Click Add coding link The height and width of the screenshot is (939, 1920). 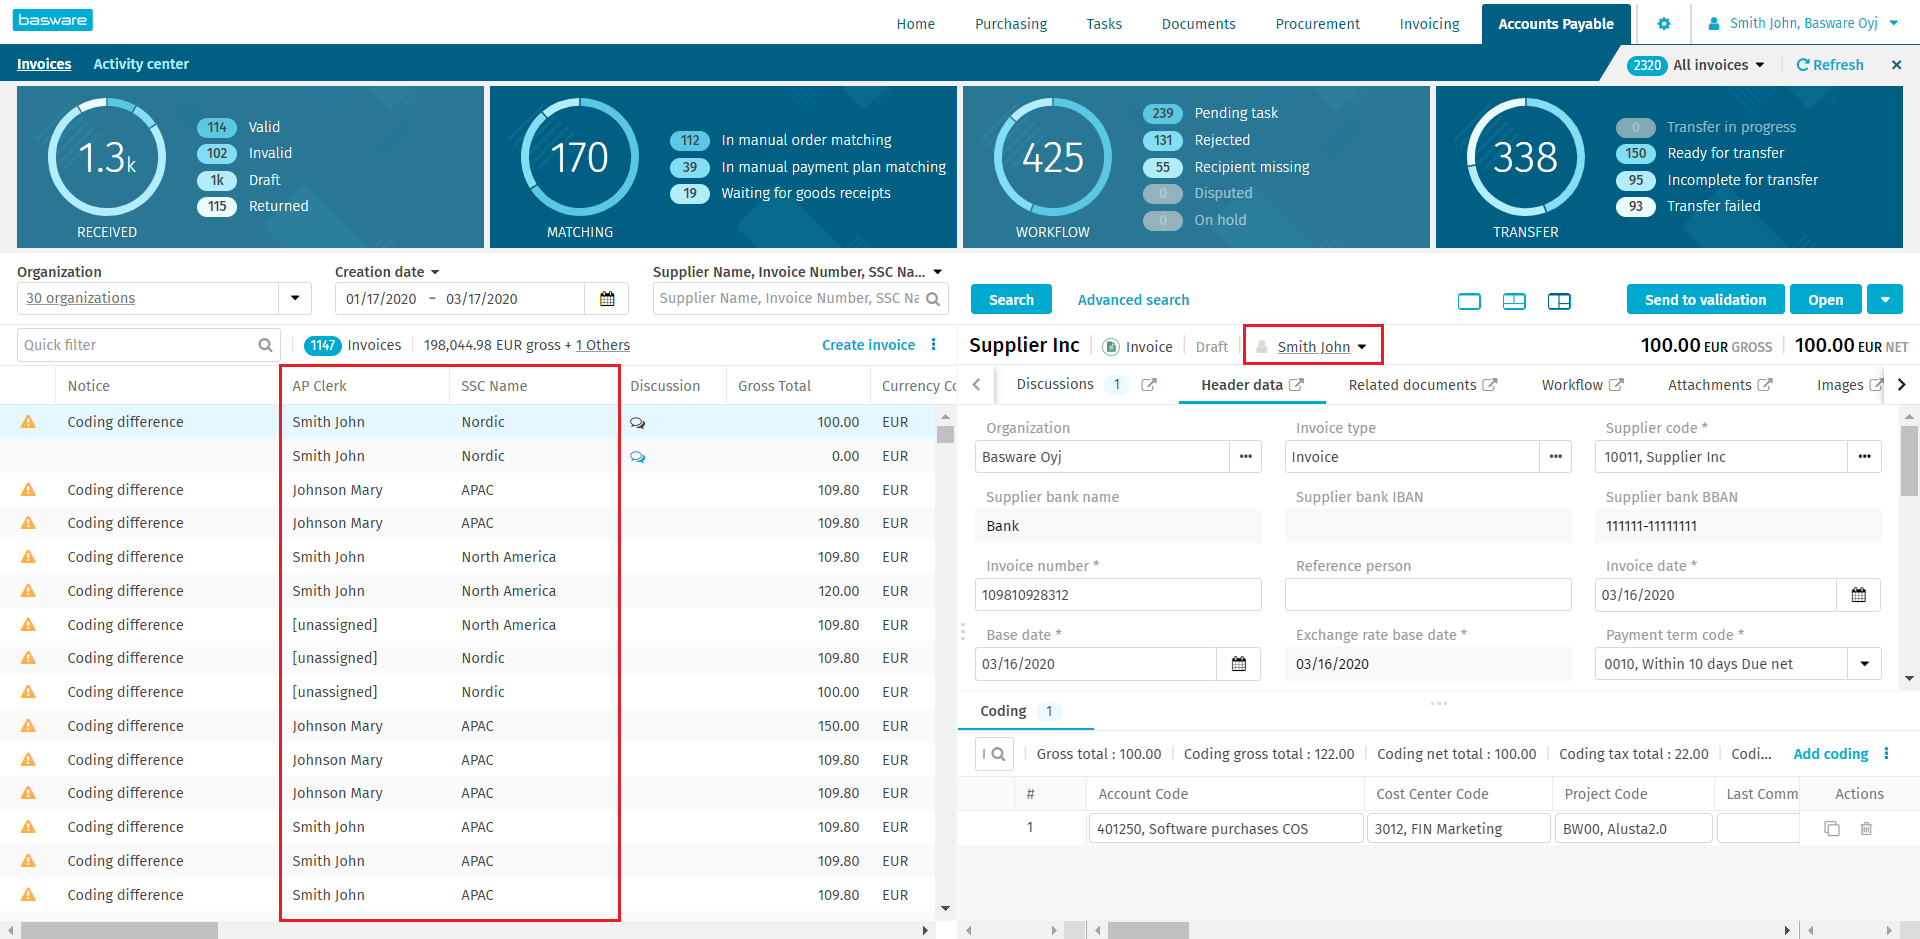click(1830, 754)
